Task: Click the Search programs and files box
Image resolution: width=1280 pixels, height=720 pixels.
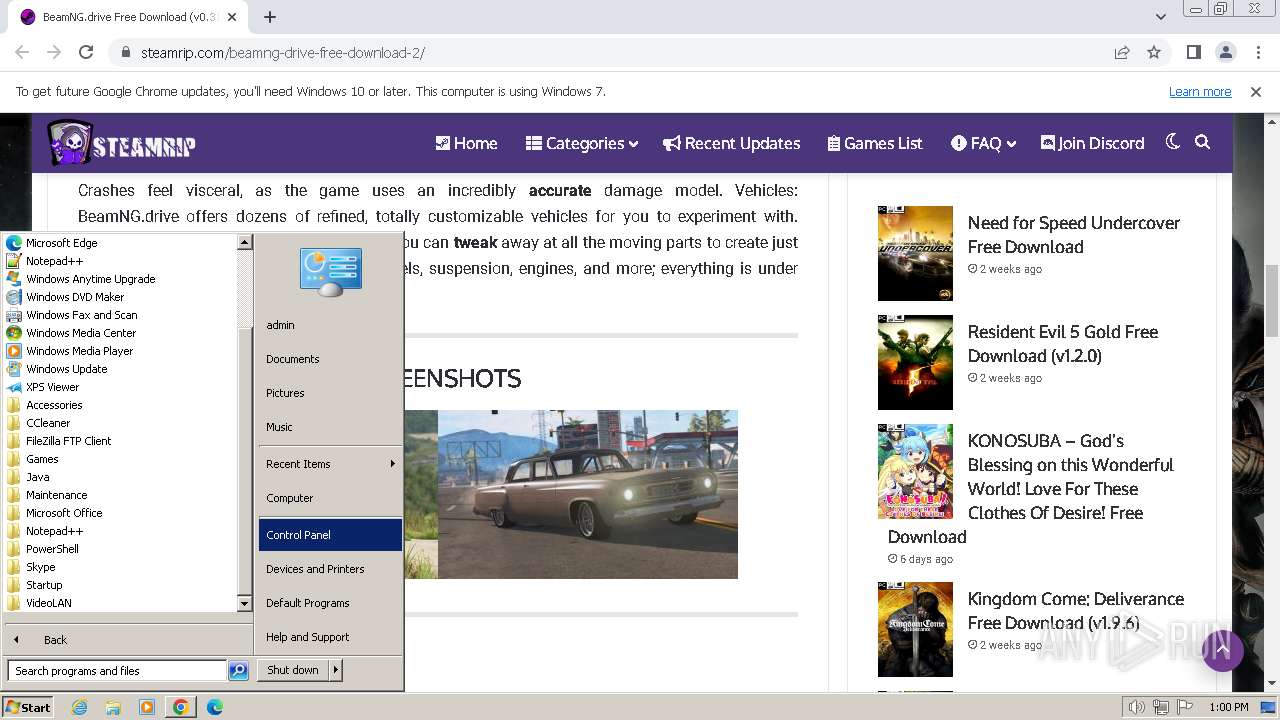Action: point(117,671)
